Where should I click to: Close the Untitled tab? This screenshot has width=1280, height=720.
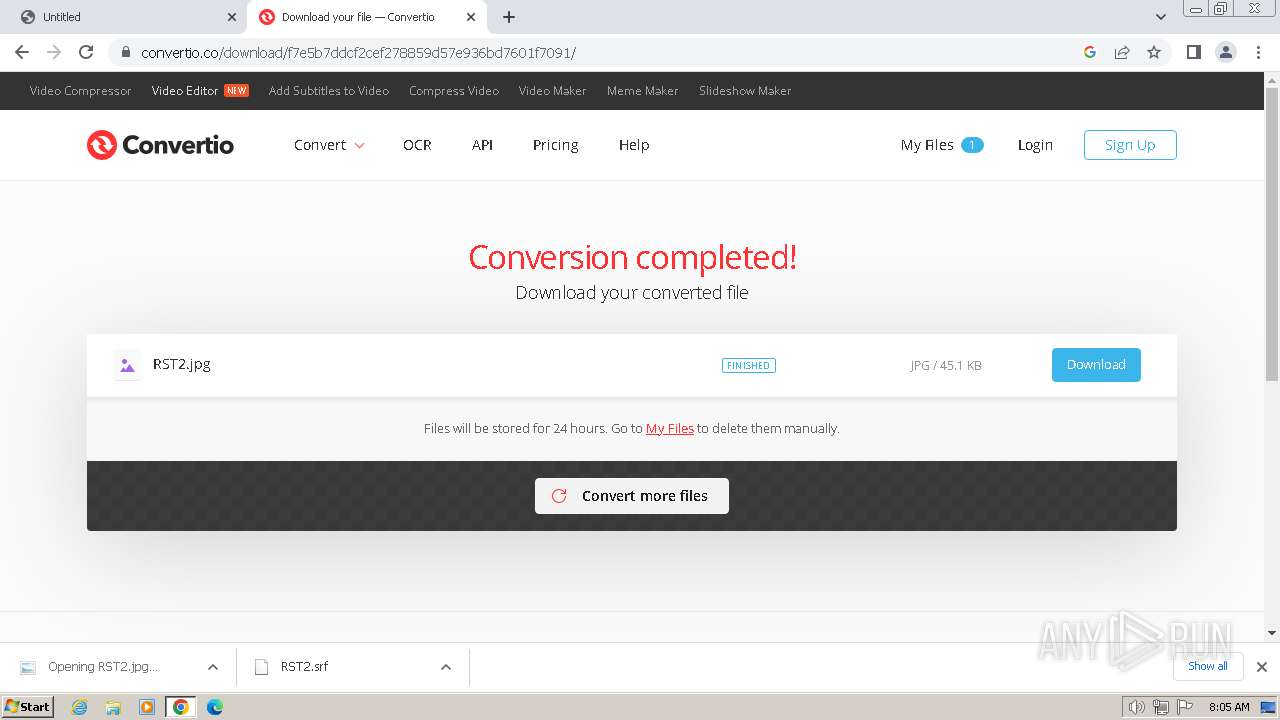[x=232, y=17]
